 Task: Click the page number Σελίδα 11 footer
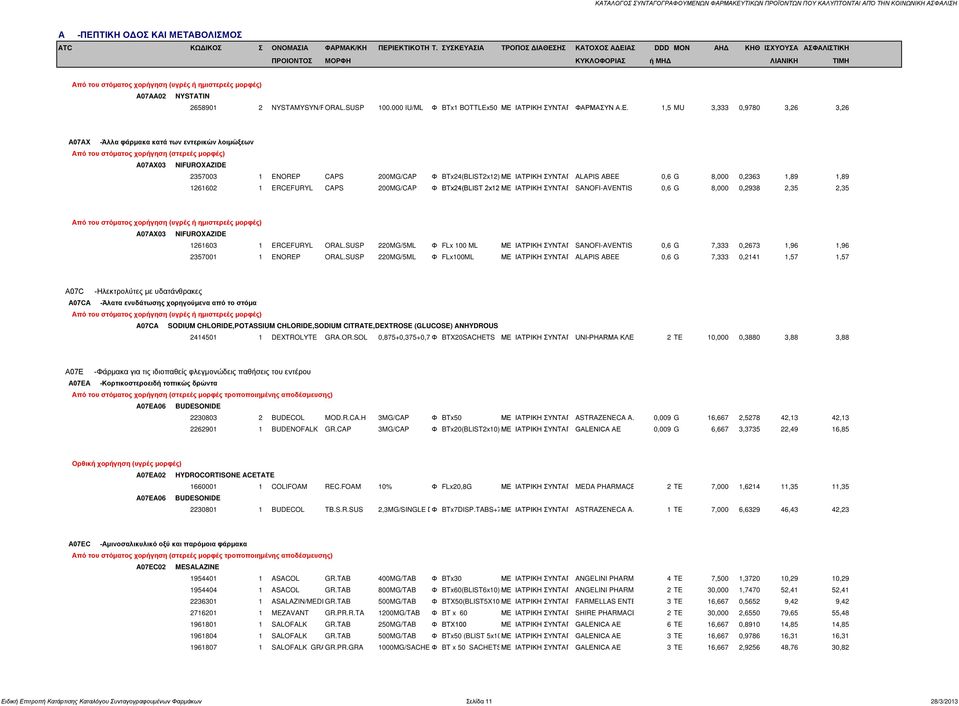[x=479, y=702]
